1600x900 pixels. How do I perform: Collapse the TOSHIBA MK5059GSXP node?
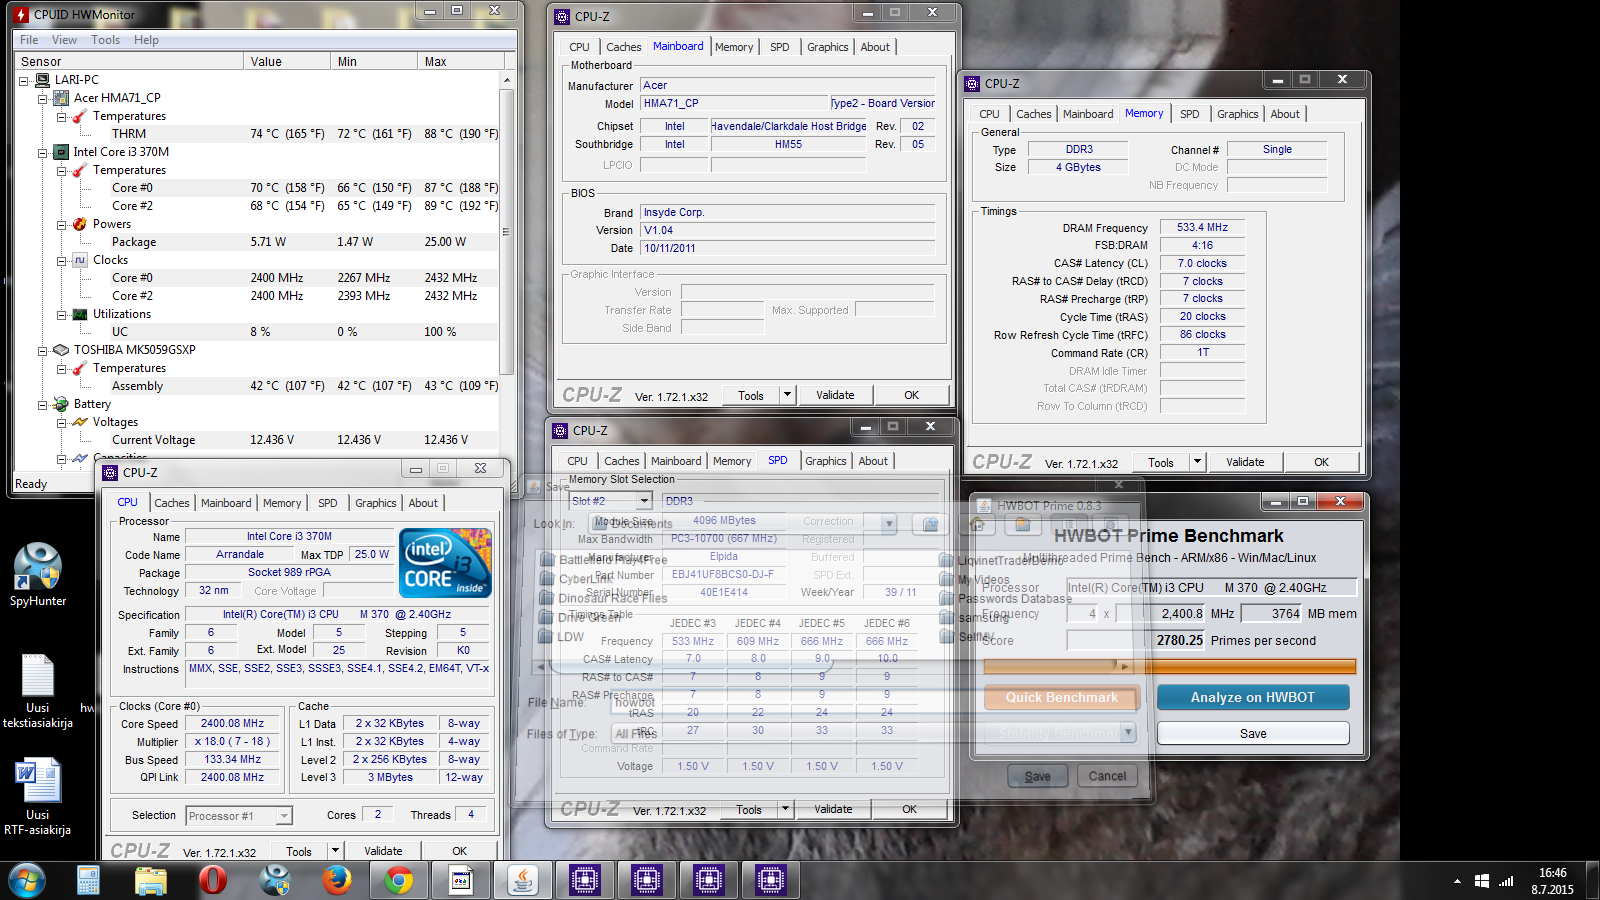tap(42, 350)
